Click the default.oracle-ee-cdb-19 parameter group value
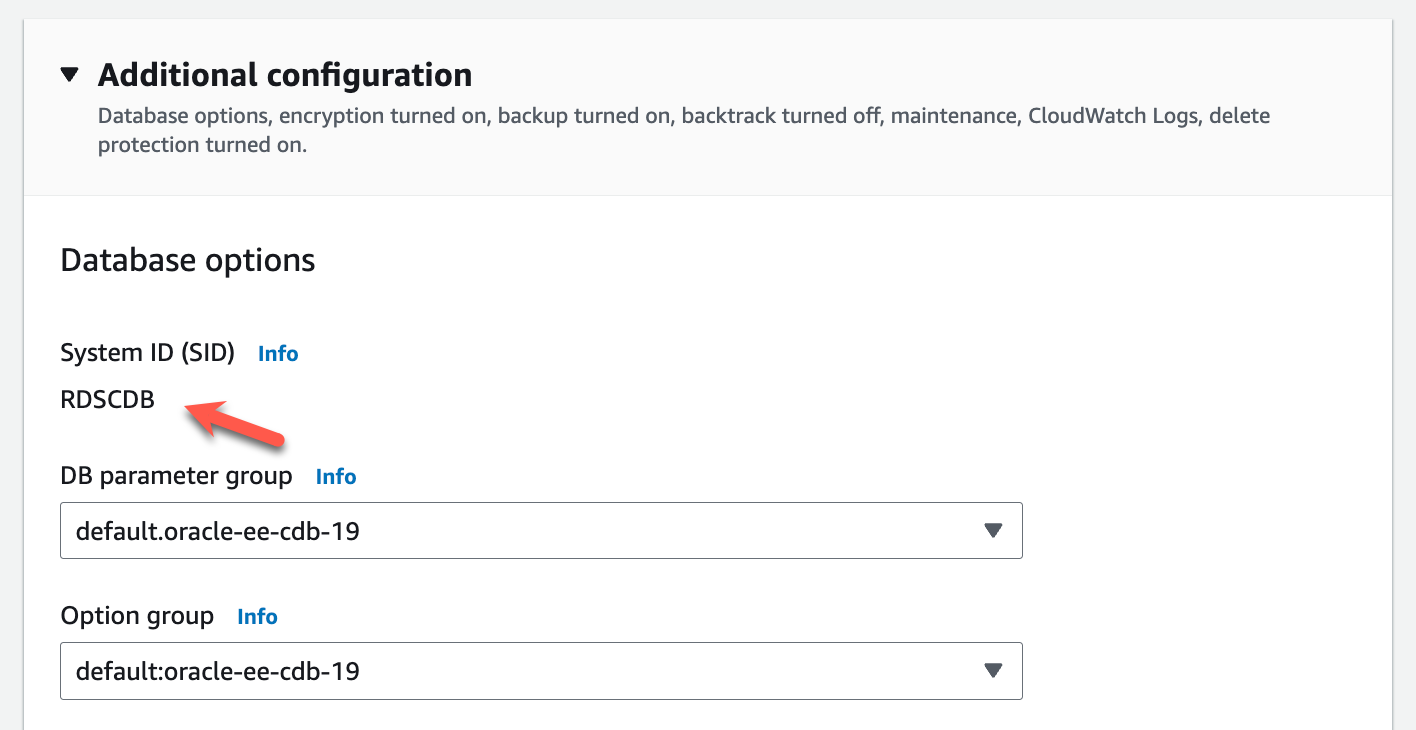This screenshot has height=730, width=1416. 218,531
